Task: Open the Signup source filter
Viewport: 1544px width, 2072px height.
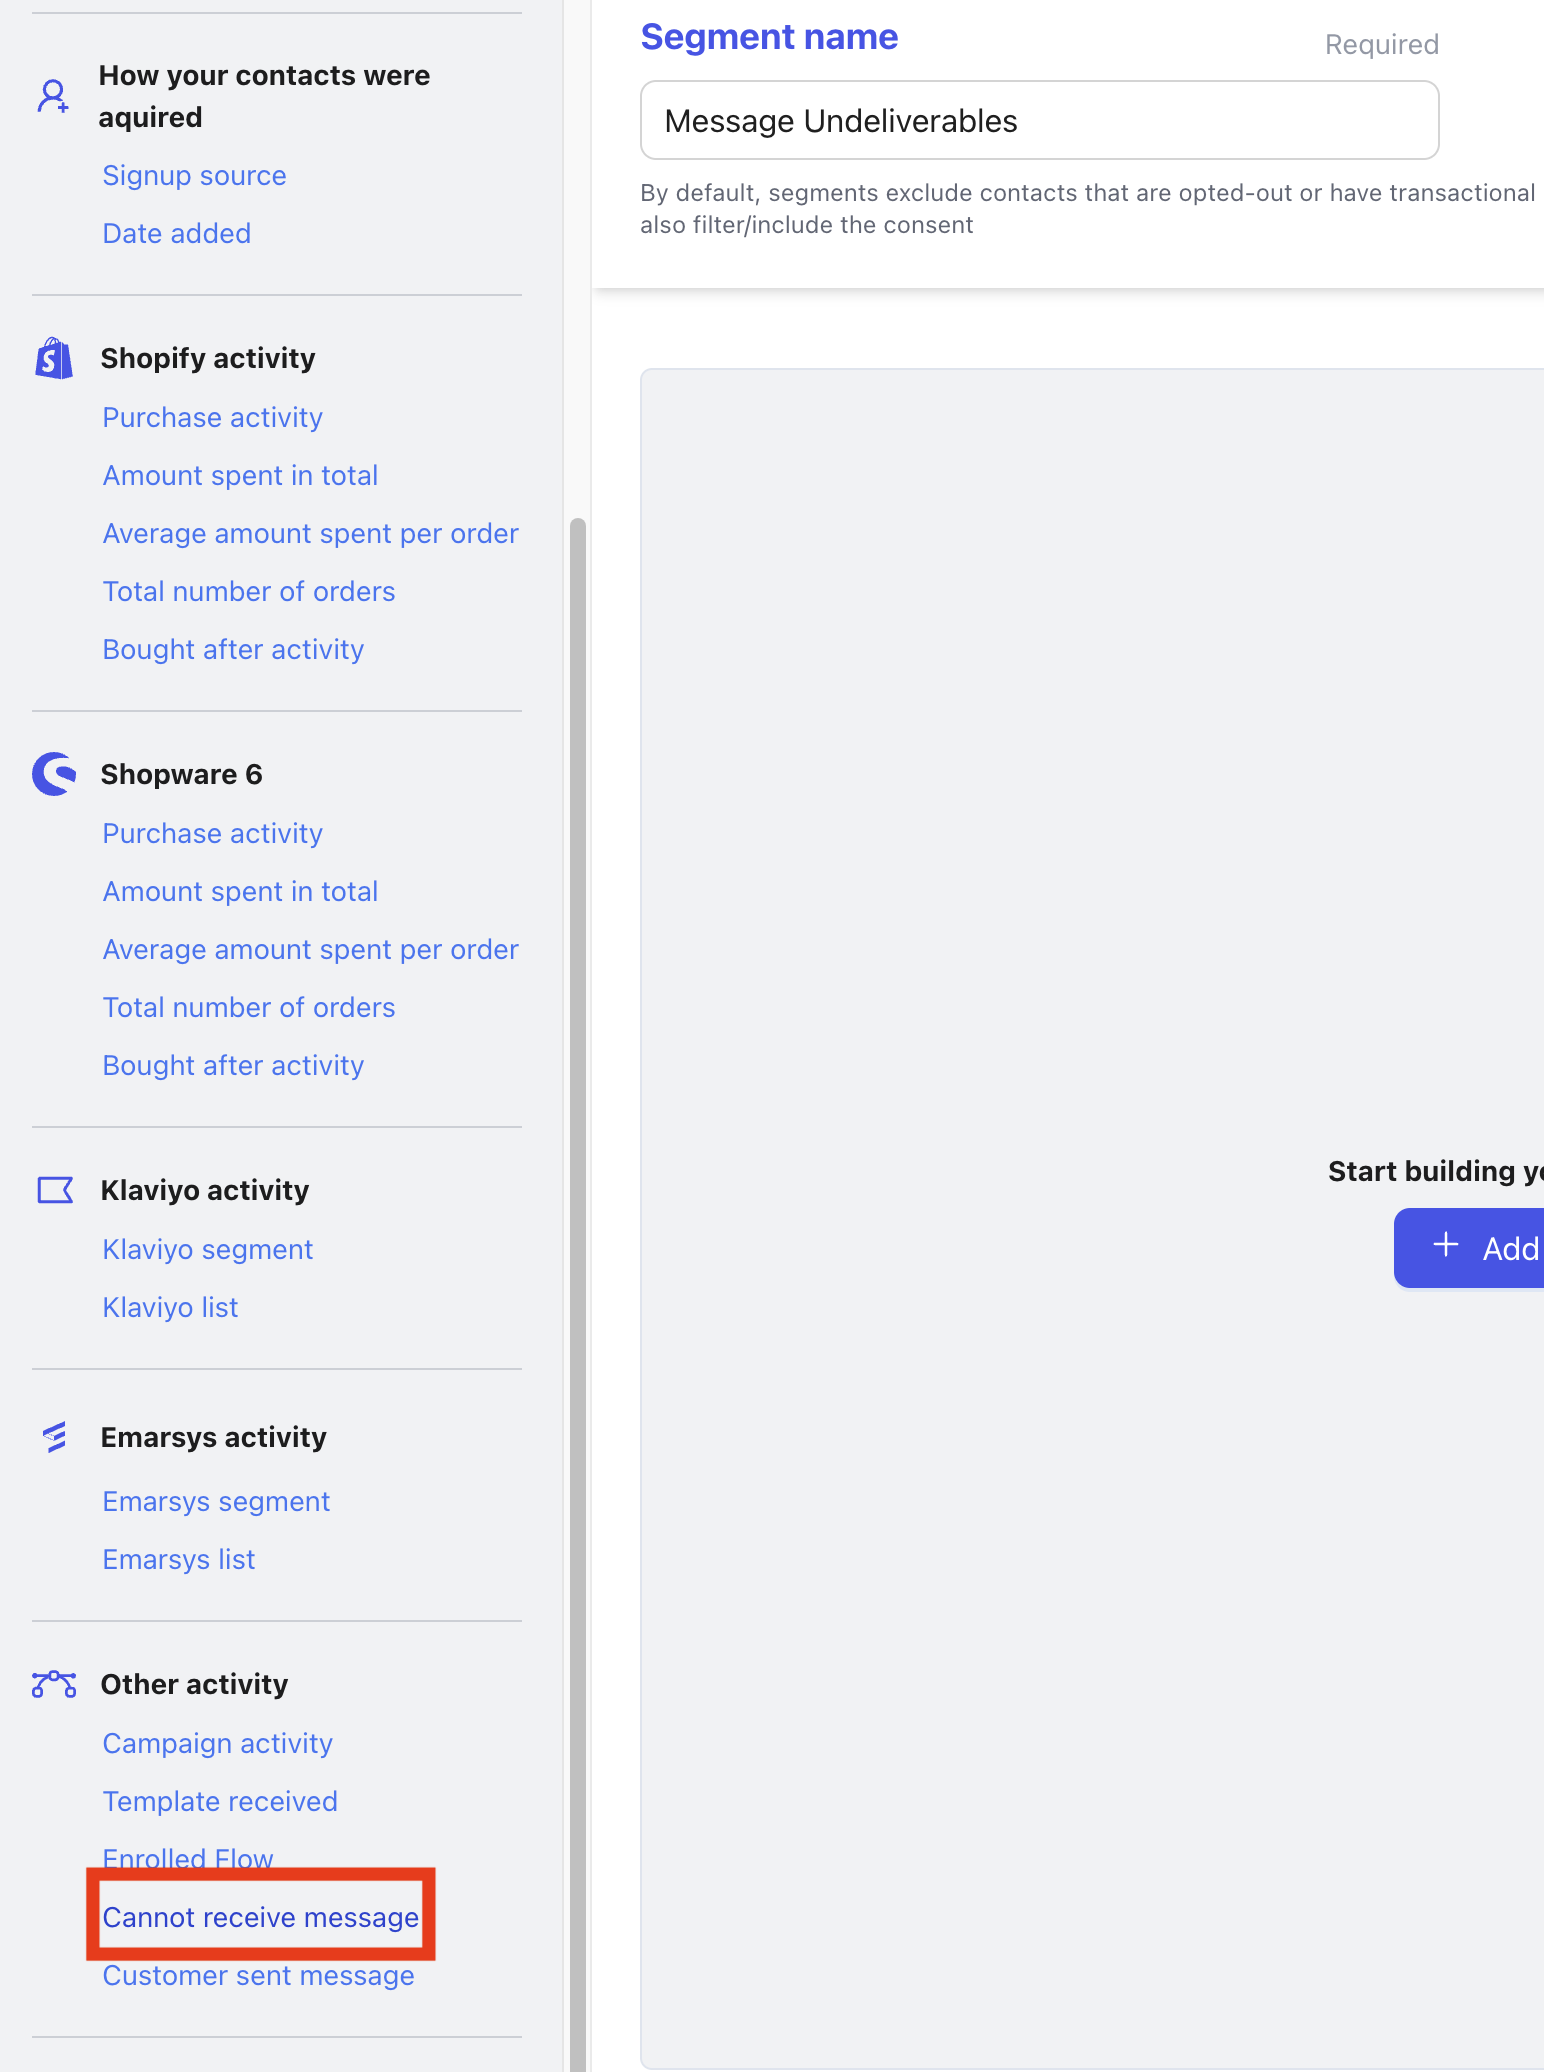Action: (194, 176)
